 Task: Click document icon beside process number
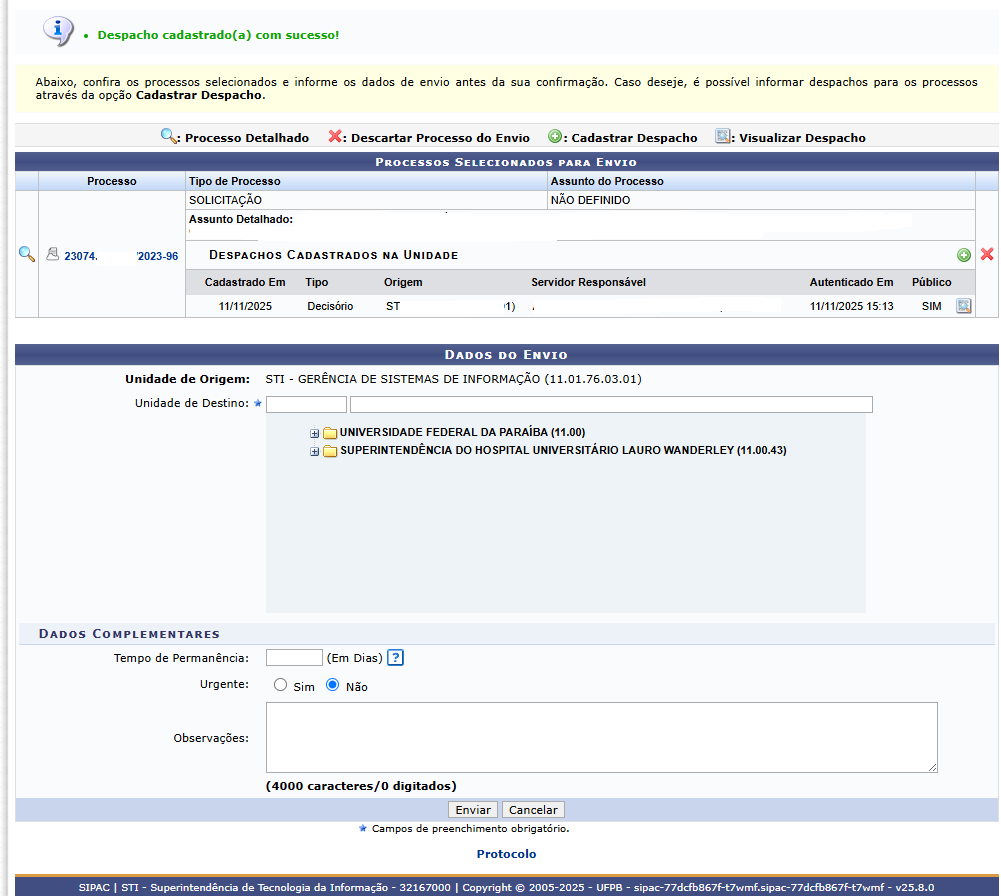pos(53,255)
